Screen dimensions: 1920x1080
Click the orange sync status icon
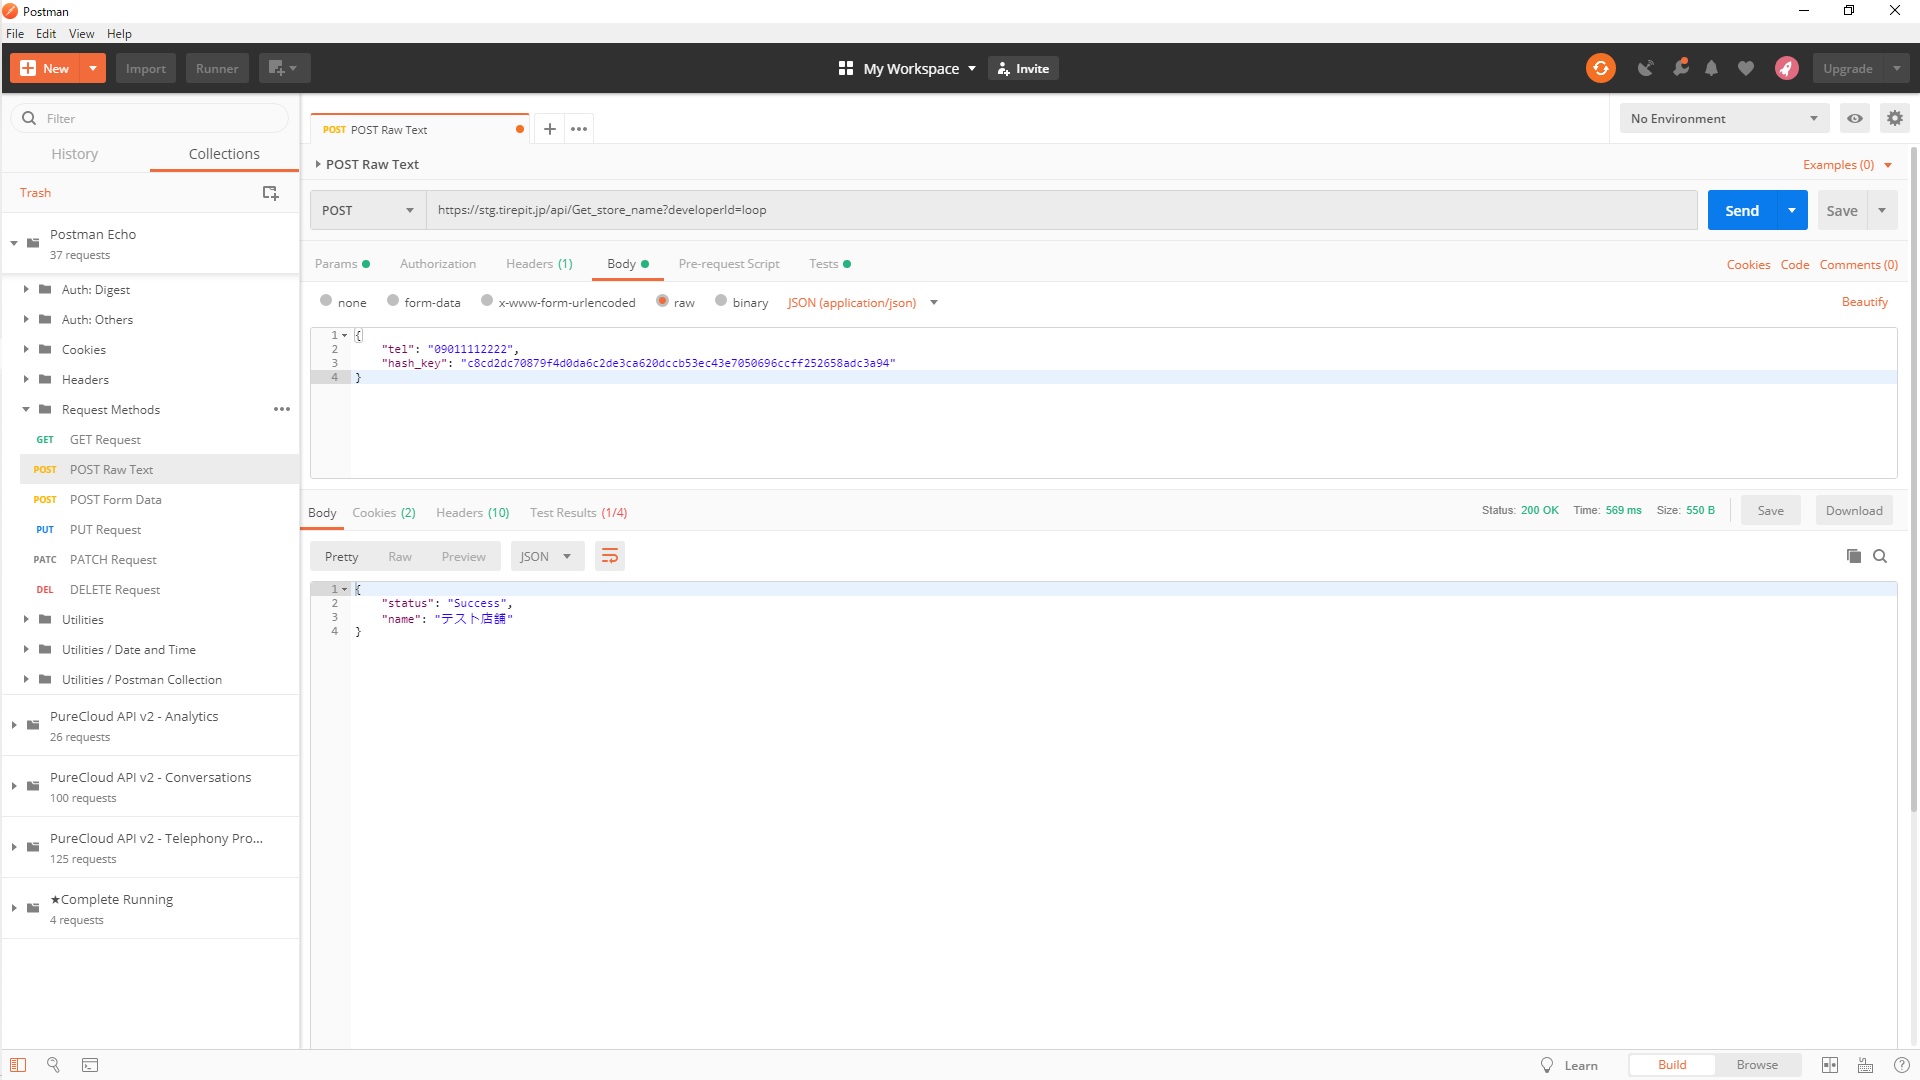(x=1600, y=68)
